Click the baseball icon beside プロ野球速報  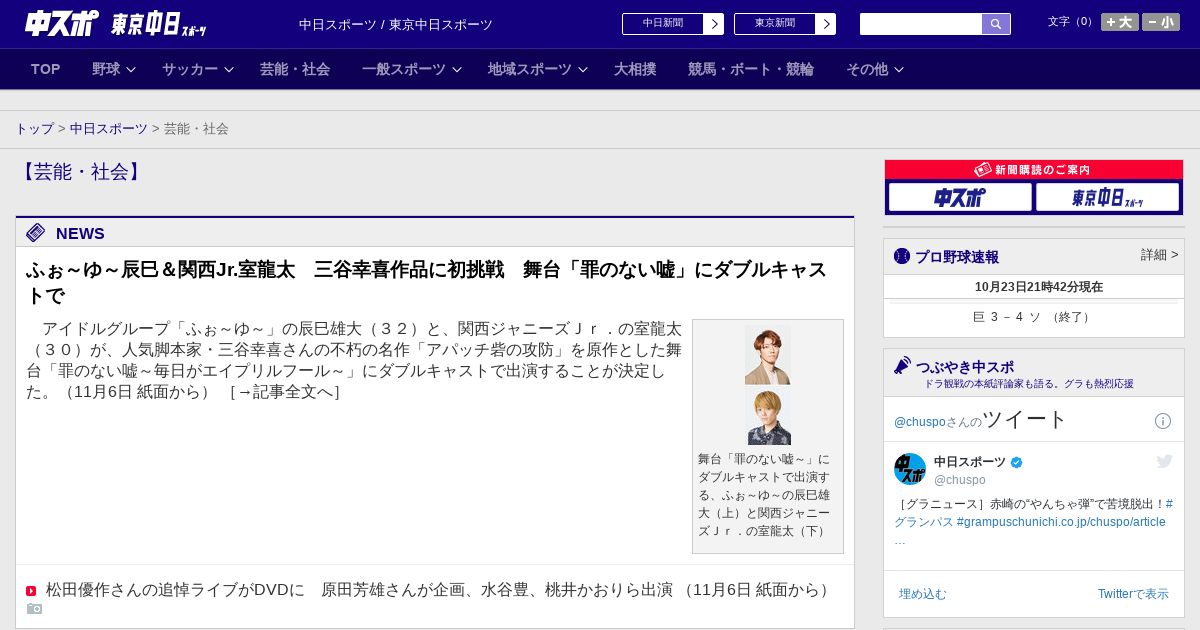pos(902,256)
